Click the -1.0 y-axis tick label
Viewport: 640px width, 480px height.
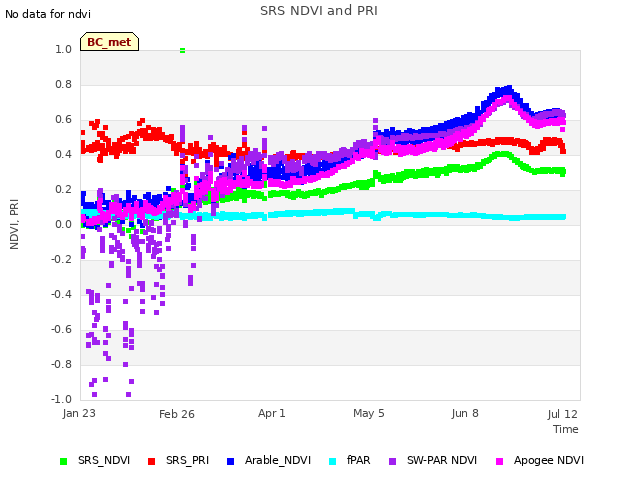tap(62, 399)
